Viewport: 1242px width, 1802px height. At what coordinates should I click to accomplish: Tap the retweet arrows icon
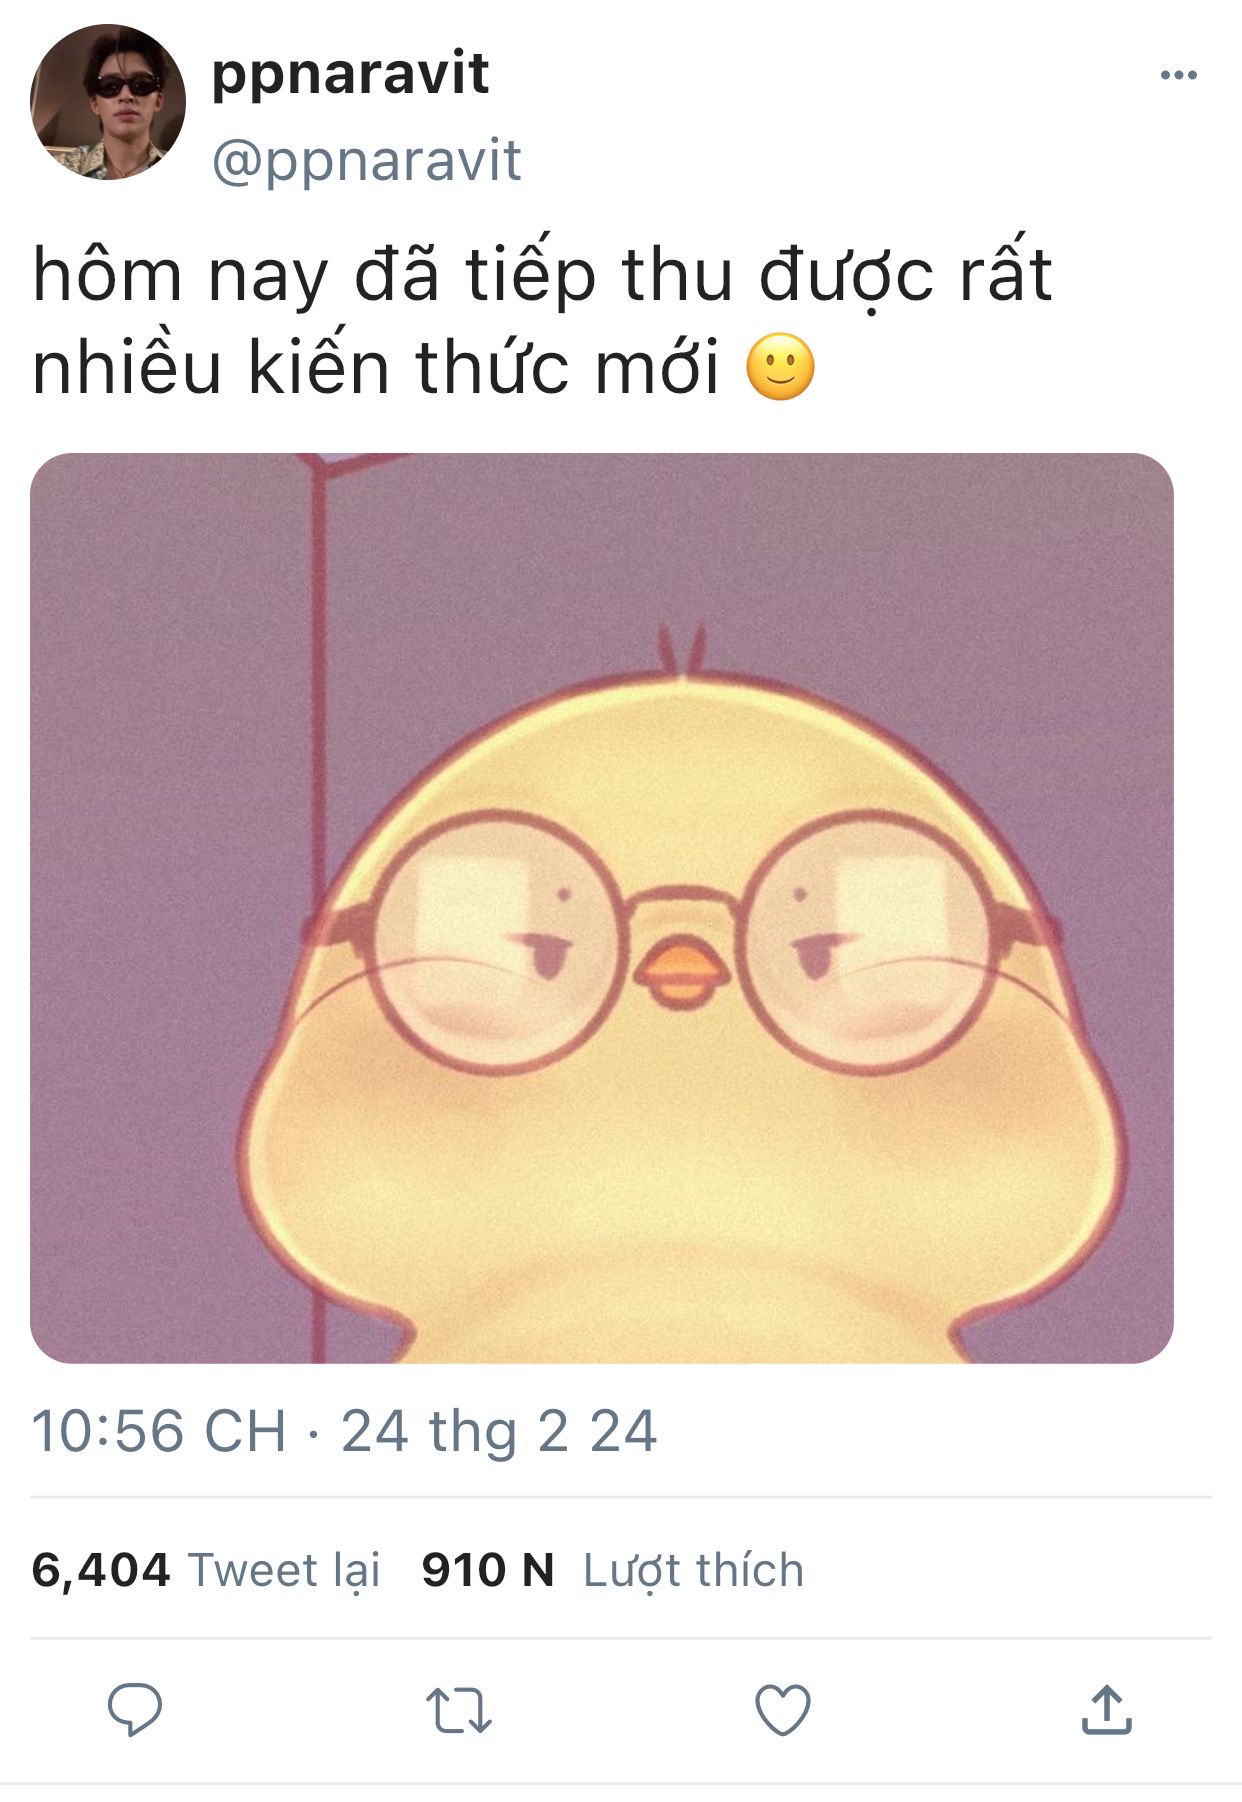(458, 1711)
